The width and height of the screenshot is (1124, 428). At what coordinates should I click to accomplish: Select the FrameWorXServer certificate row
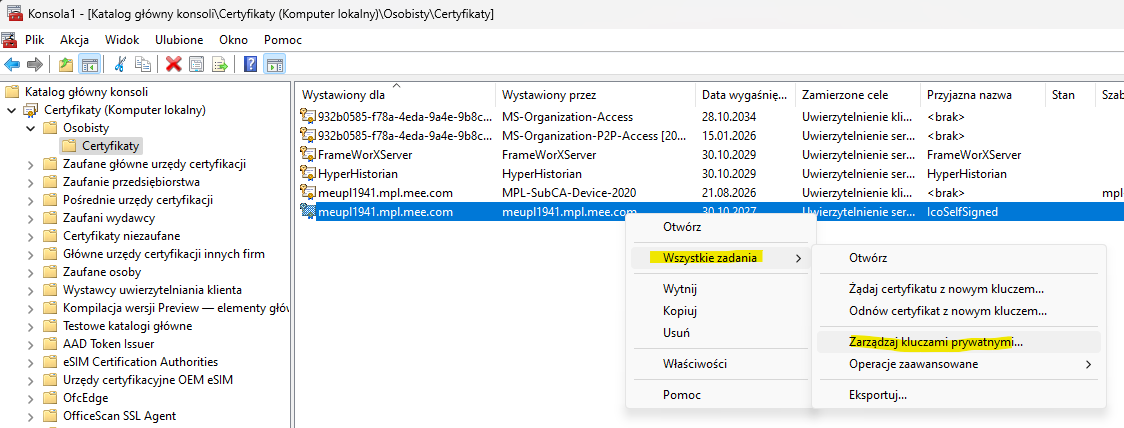[x=364, y=155]
